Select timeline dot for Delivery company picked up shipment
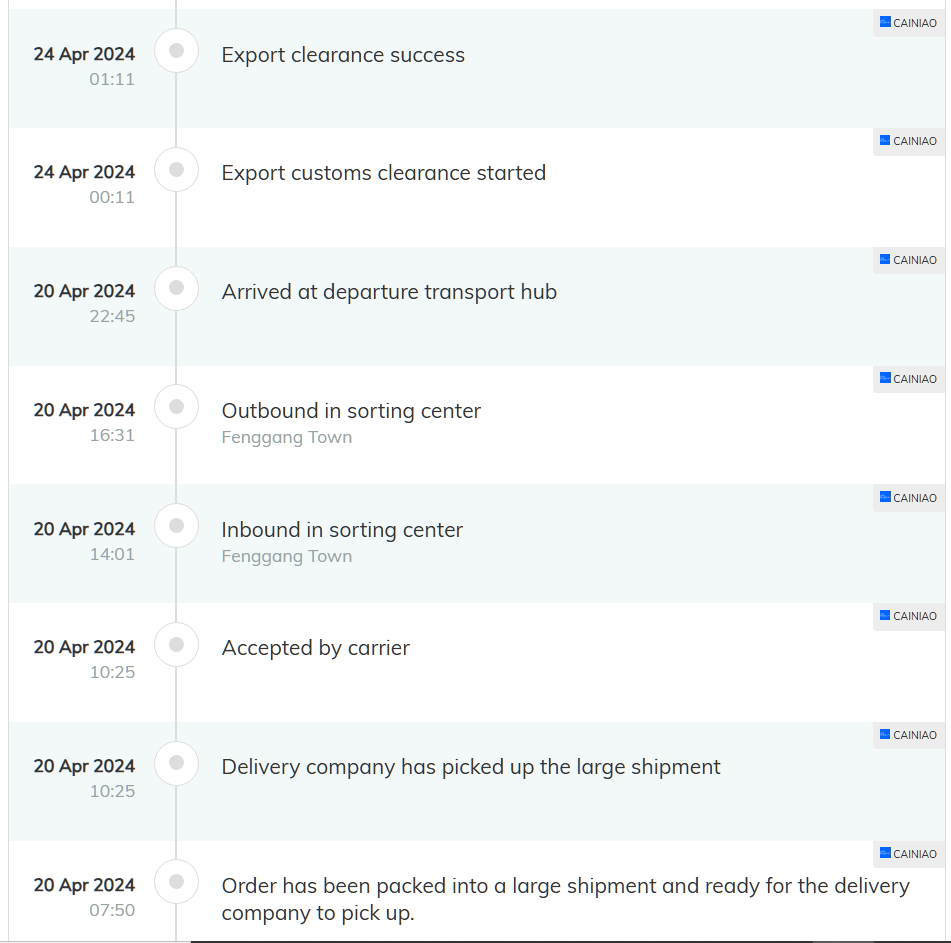Screen dimensions: 951x943 (x=177, y=763)
